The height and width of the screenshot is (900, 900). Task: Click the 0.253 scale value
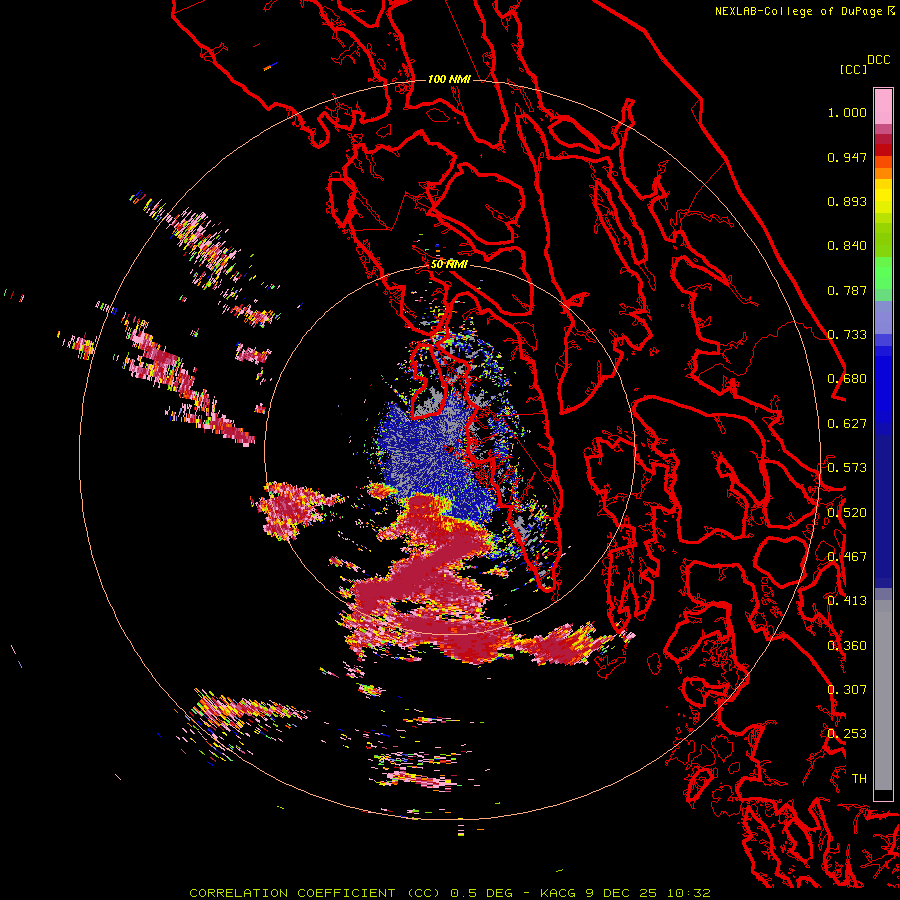click(847, 734)
